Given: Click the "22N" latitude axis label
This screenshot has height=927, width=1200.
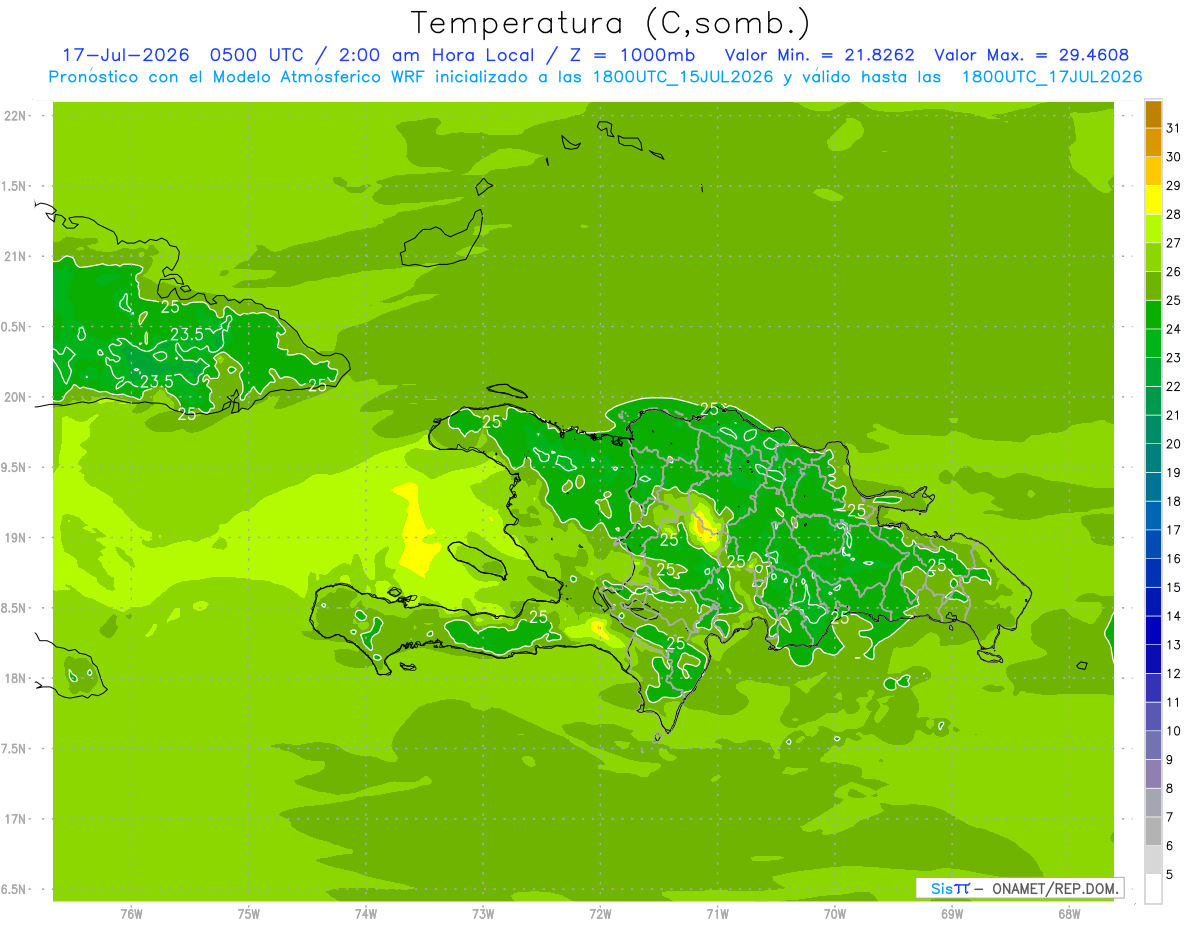Looking at the screenshot, I should pyautogui.click(x=15, y=116).
